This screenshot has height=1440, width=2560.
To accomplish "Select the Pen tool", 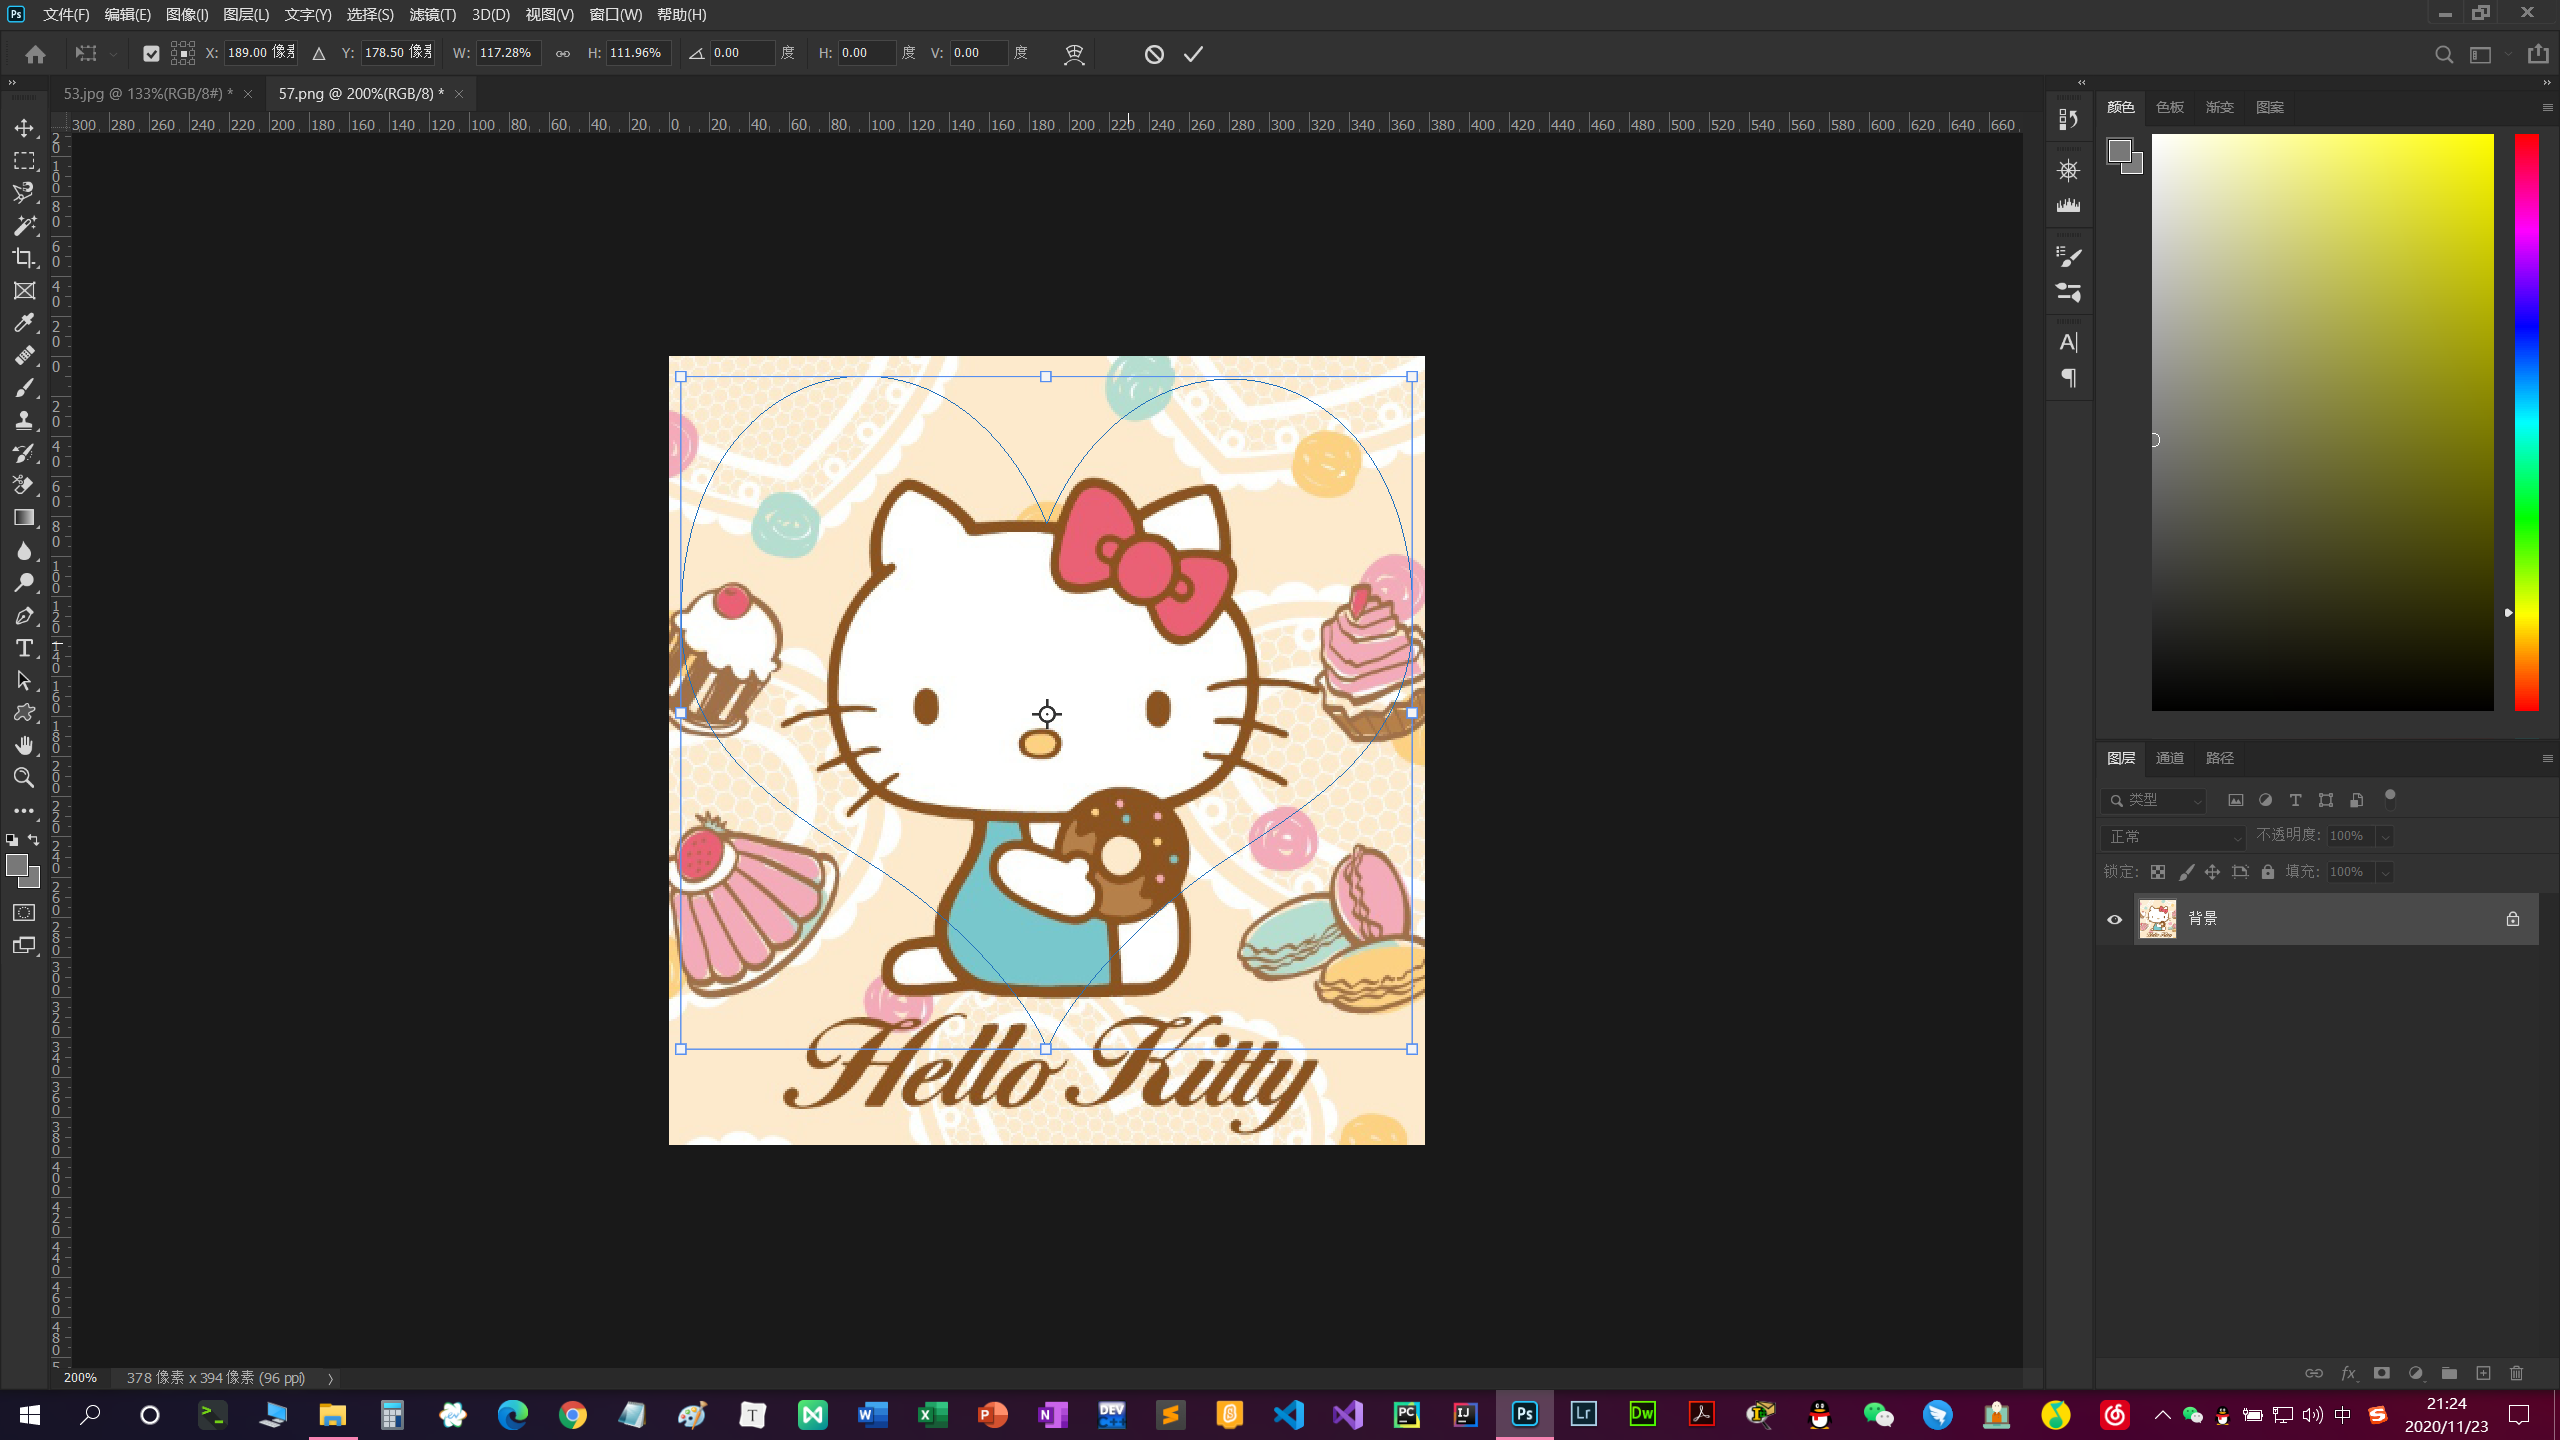I will tap(24, 616).
